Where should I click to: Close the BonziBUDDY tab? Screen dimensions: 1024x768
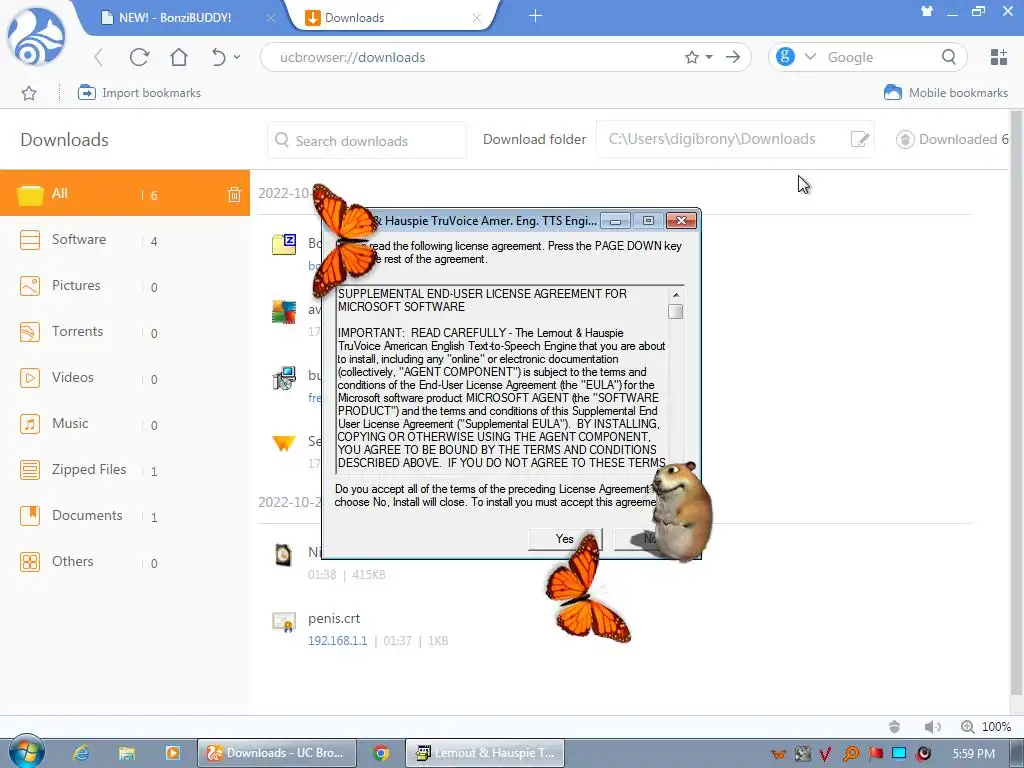tap(271, 18)
